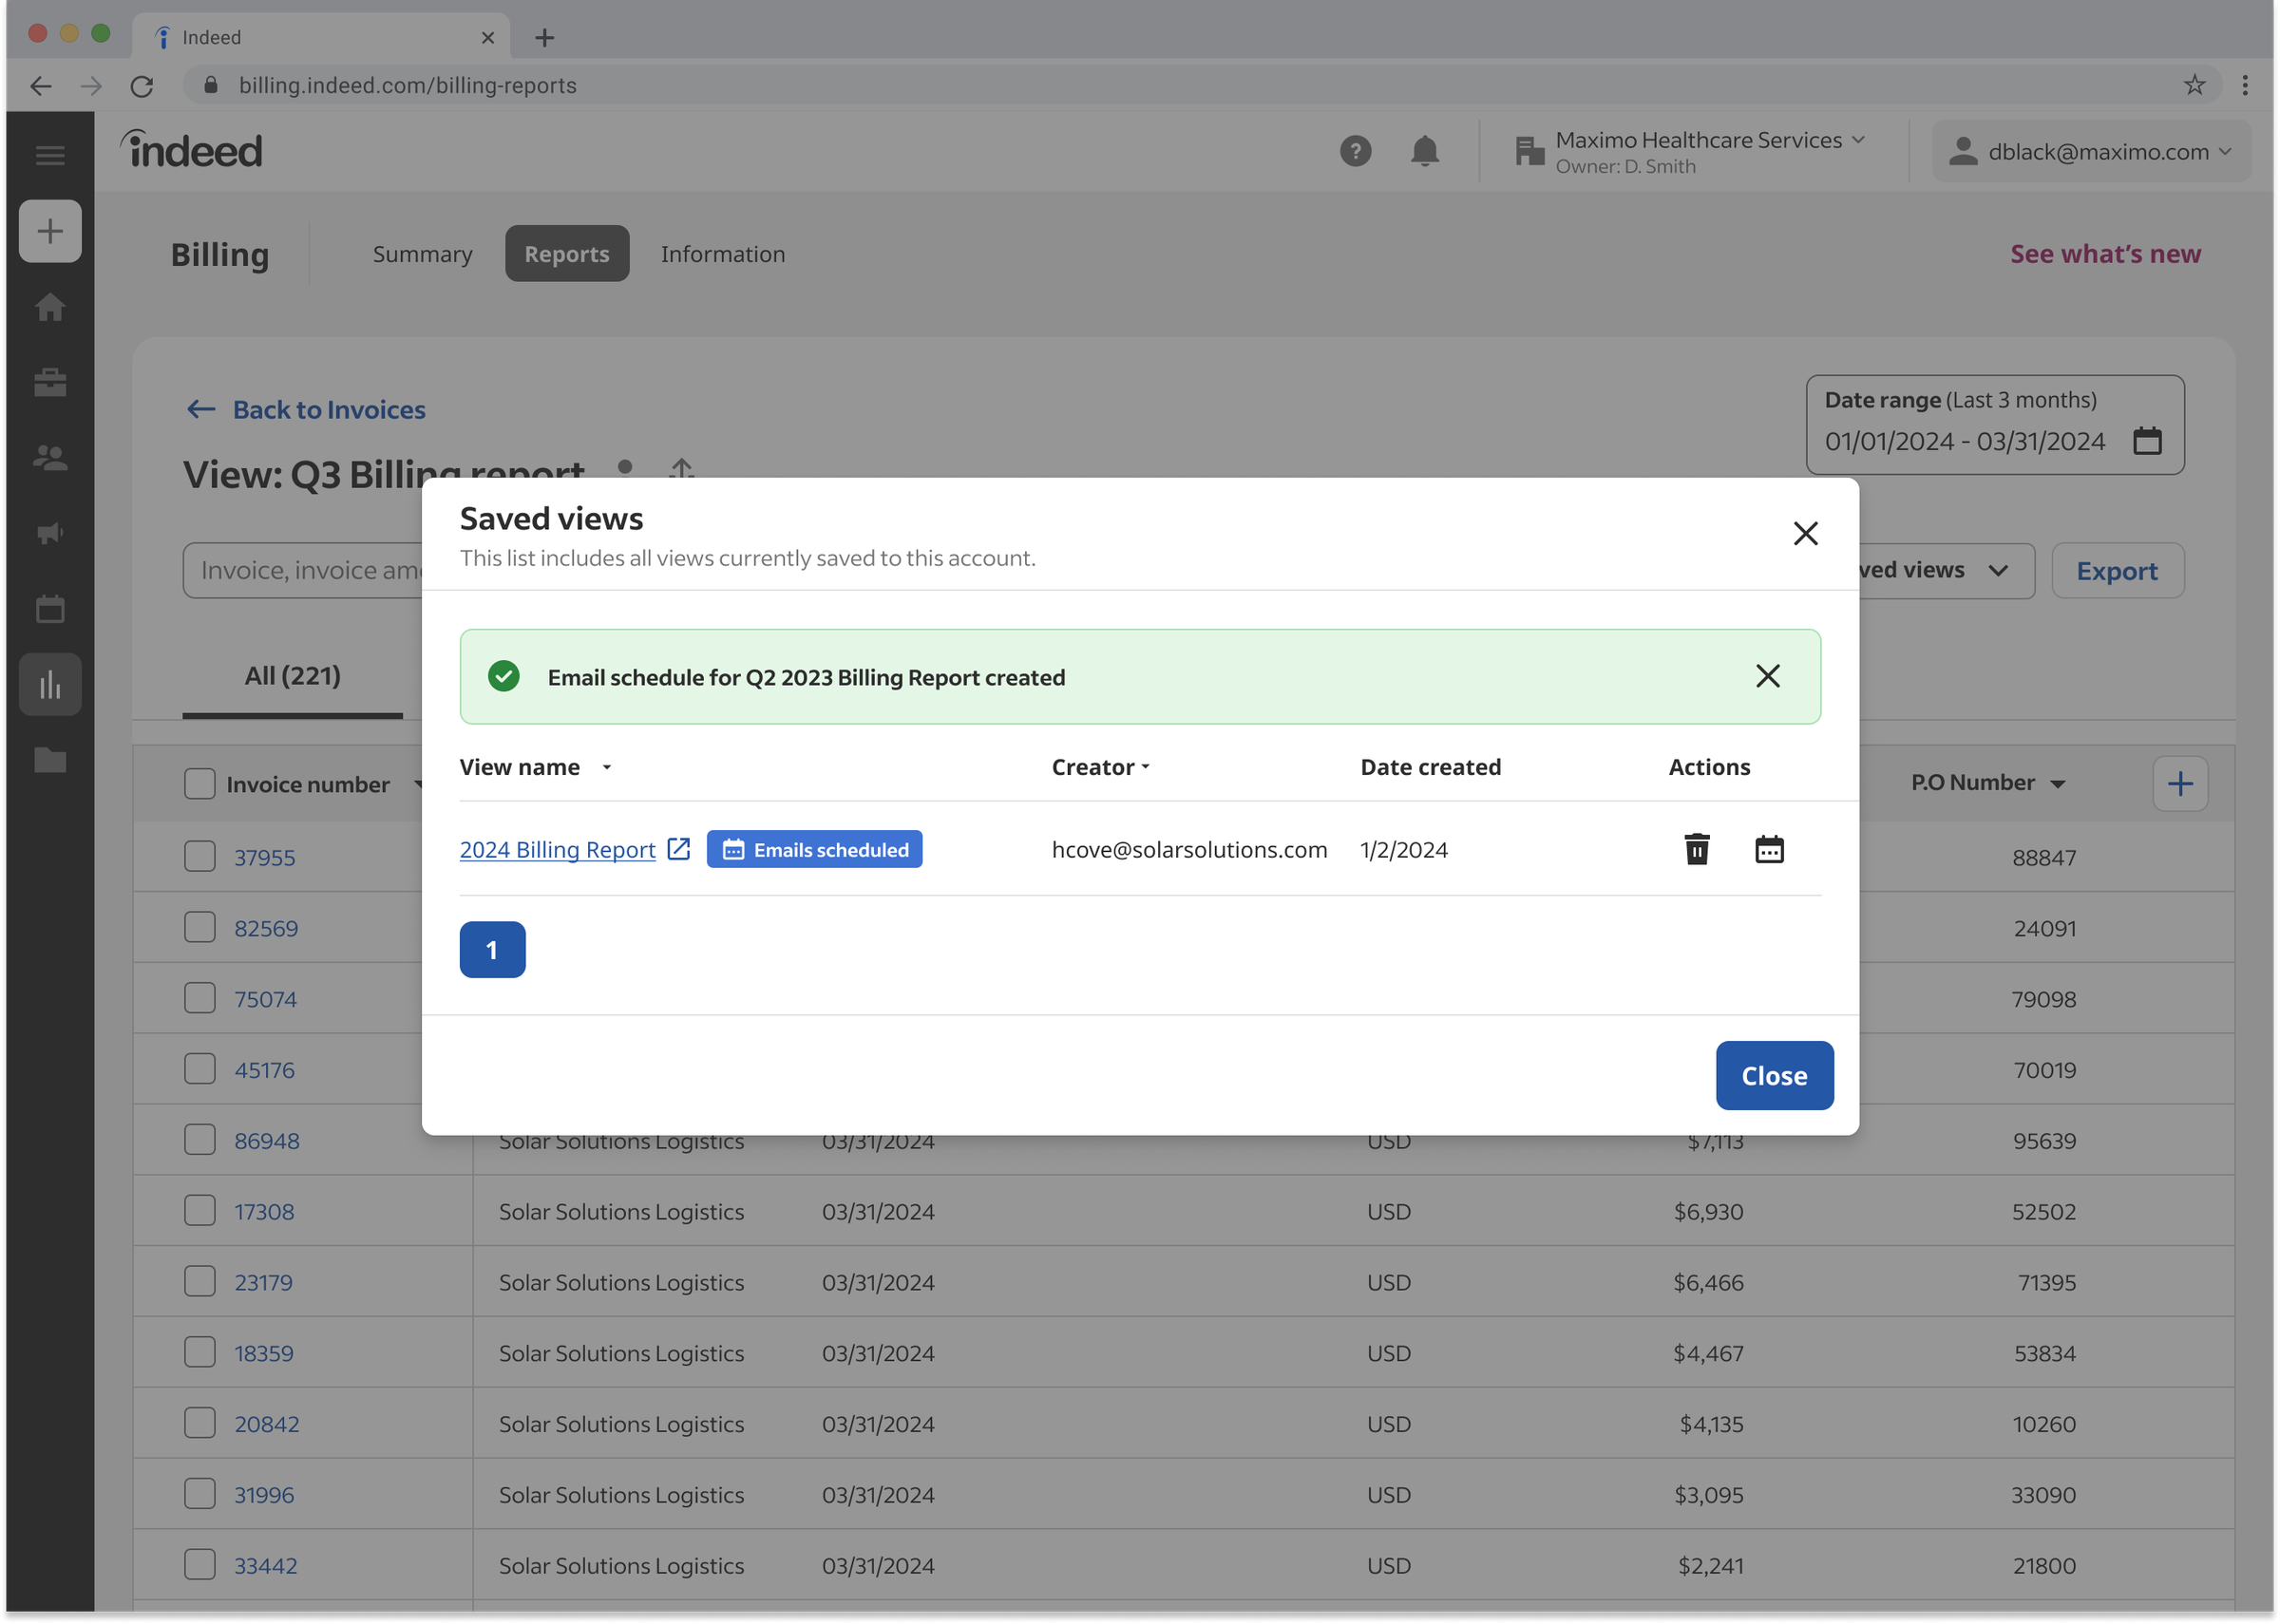Sort by Creator column
Screen dimensions: 2280x1624
click(x=1100, y=767)
